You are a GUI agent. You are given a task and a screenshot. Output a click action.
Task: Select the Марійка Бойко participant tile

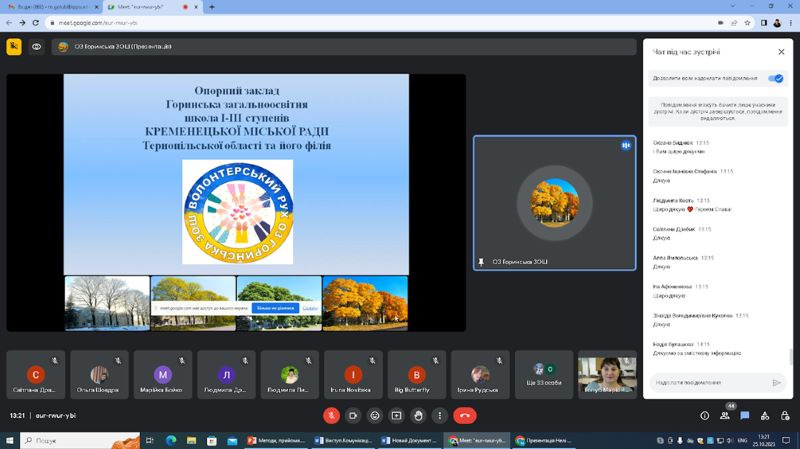click(x=163, y=375)
